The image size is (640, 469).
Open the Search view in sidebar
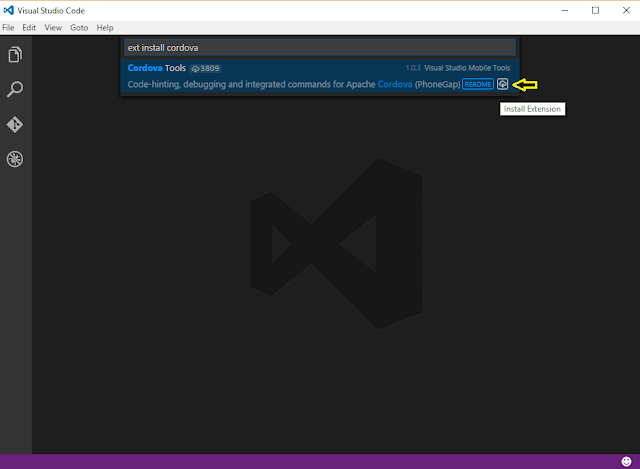[15, 89]
